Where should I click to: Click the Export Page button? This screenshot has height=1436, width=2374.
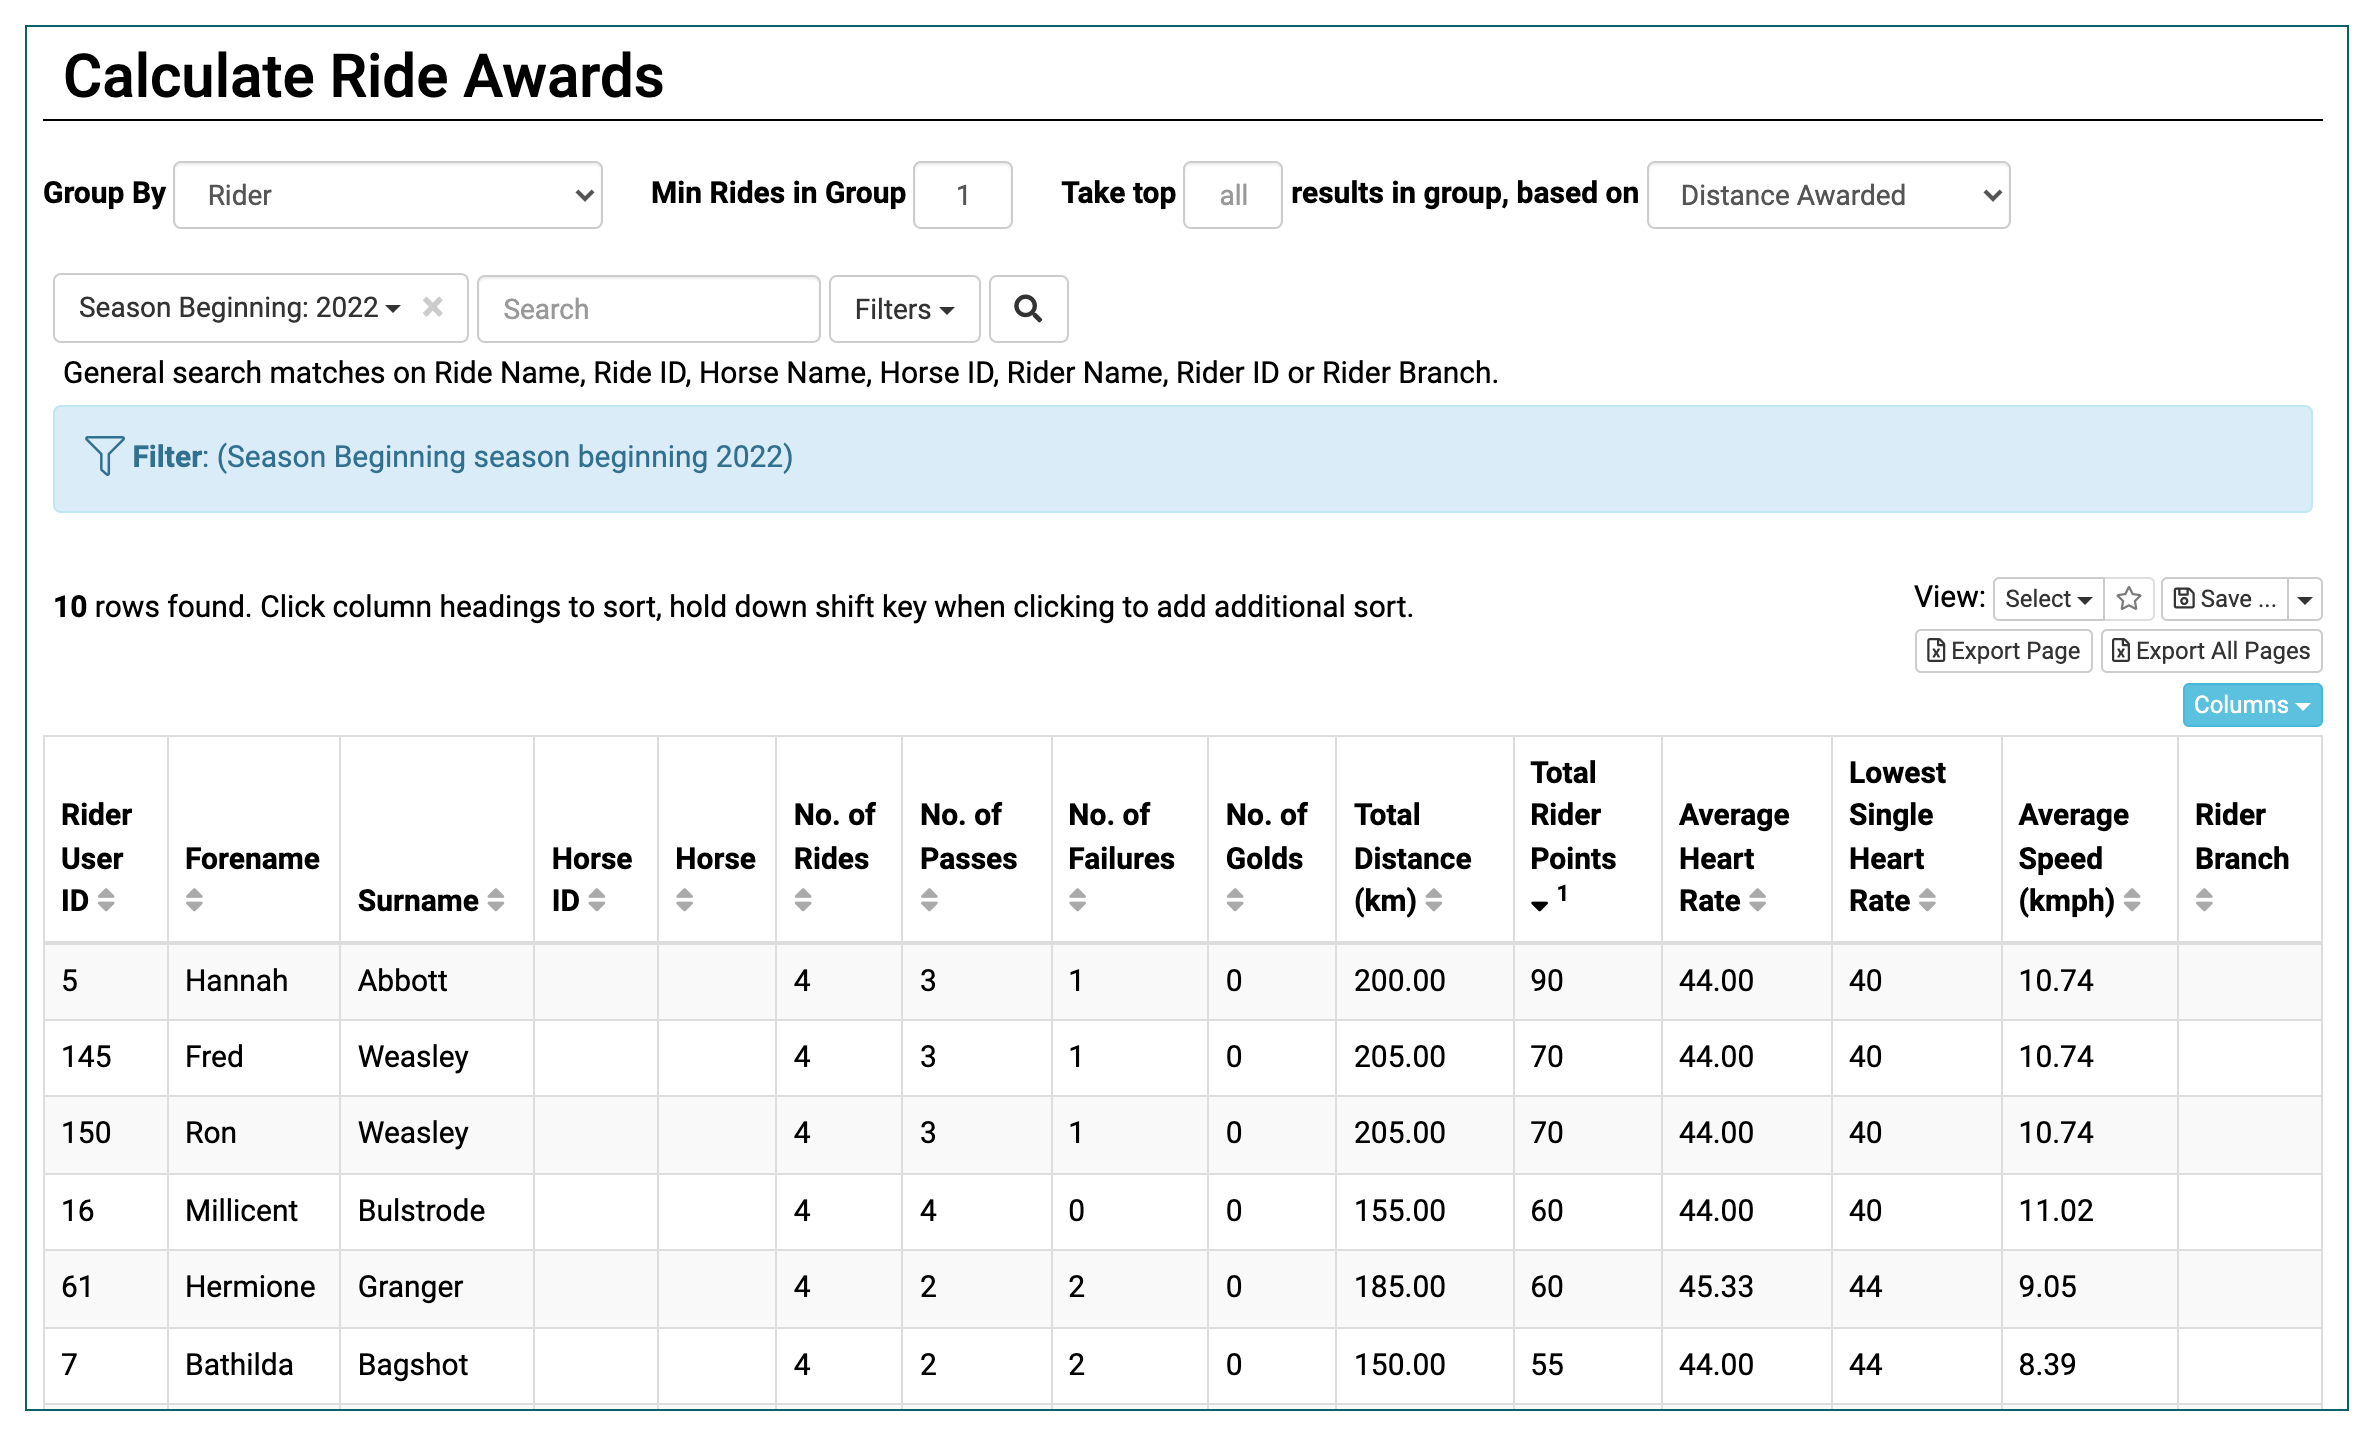pyautogui.click(x=2003, y=651)
